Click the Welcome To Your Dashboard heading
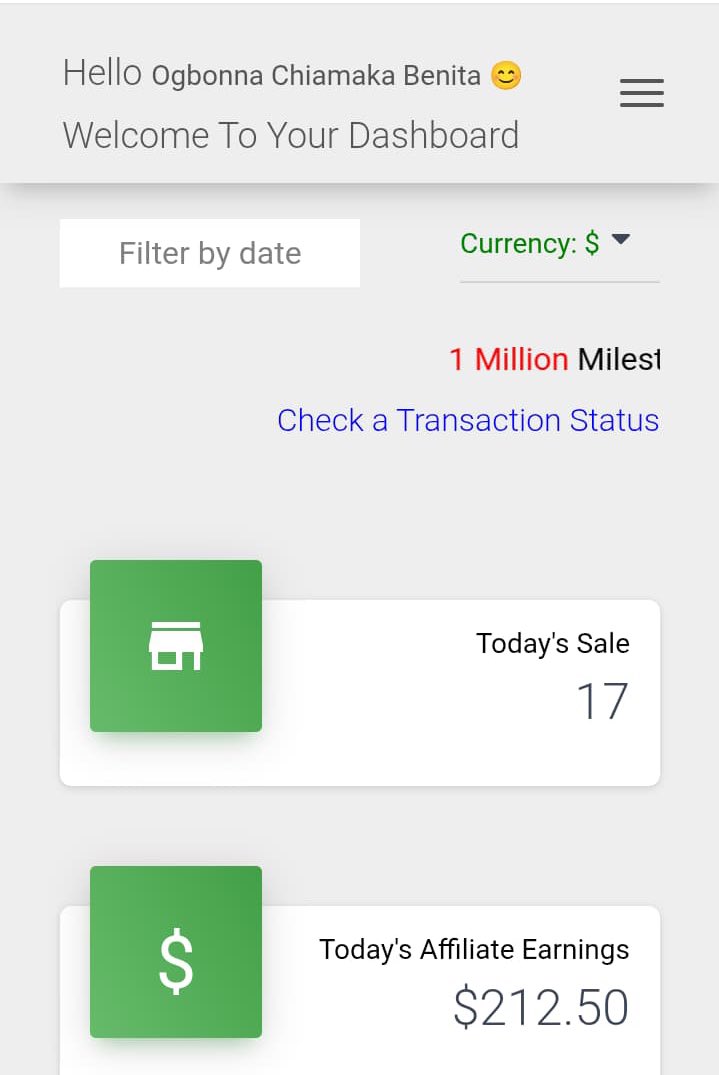 (x=291, y=135)
